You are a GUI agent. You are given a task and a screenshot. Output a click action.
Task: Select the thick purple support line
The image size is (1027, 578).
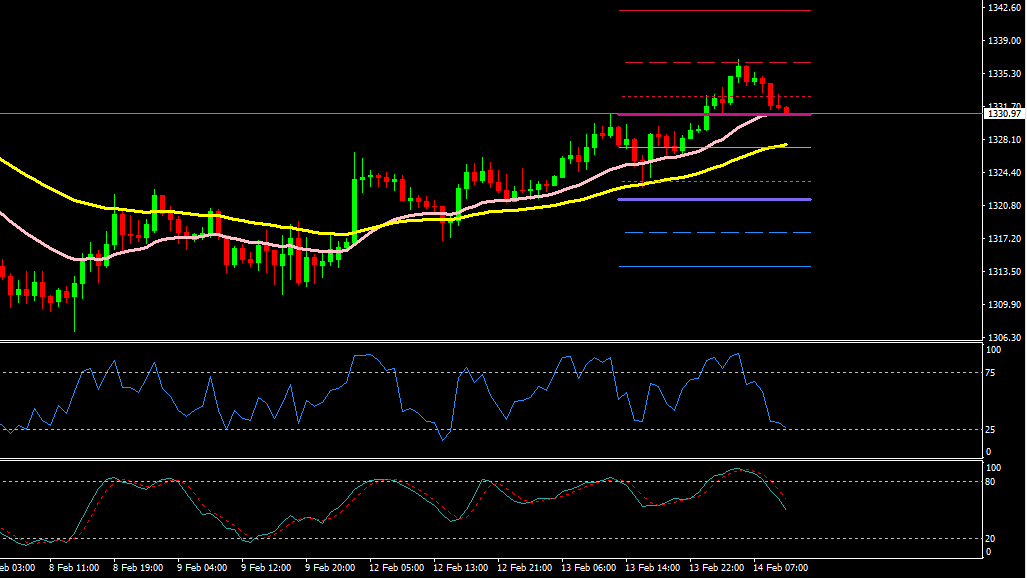pyautogui.click(x=715, y=199)
